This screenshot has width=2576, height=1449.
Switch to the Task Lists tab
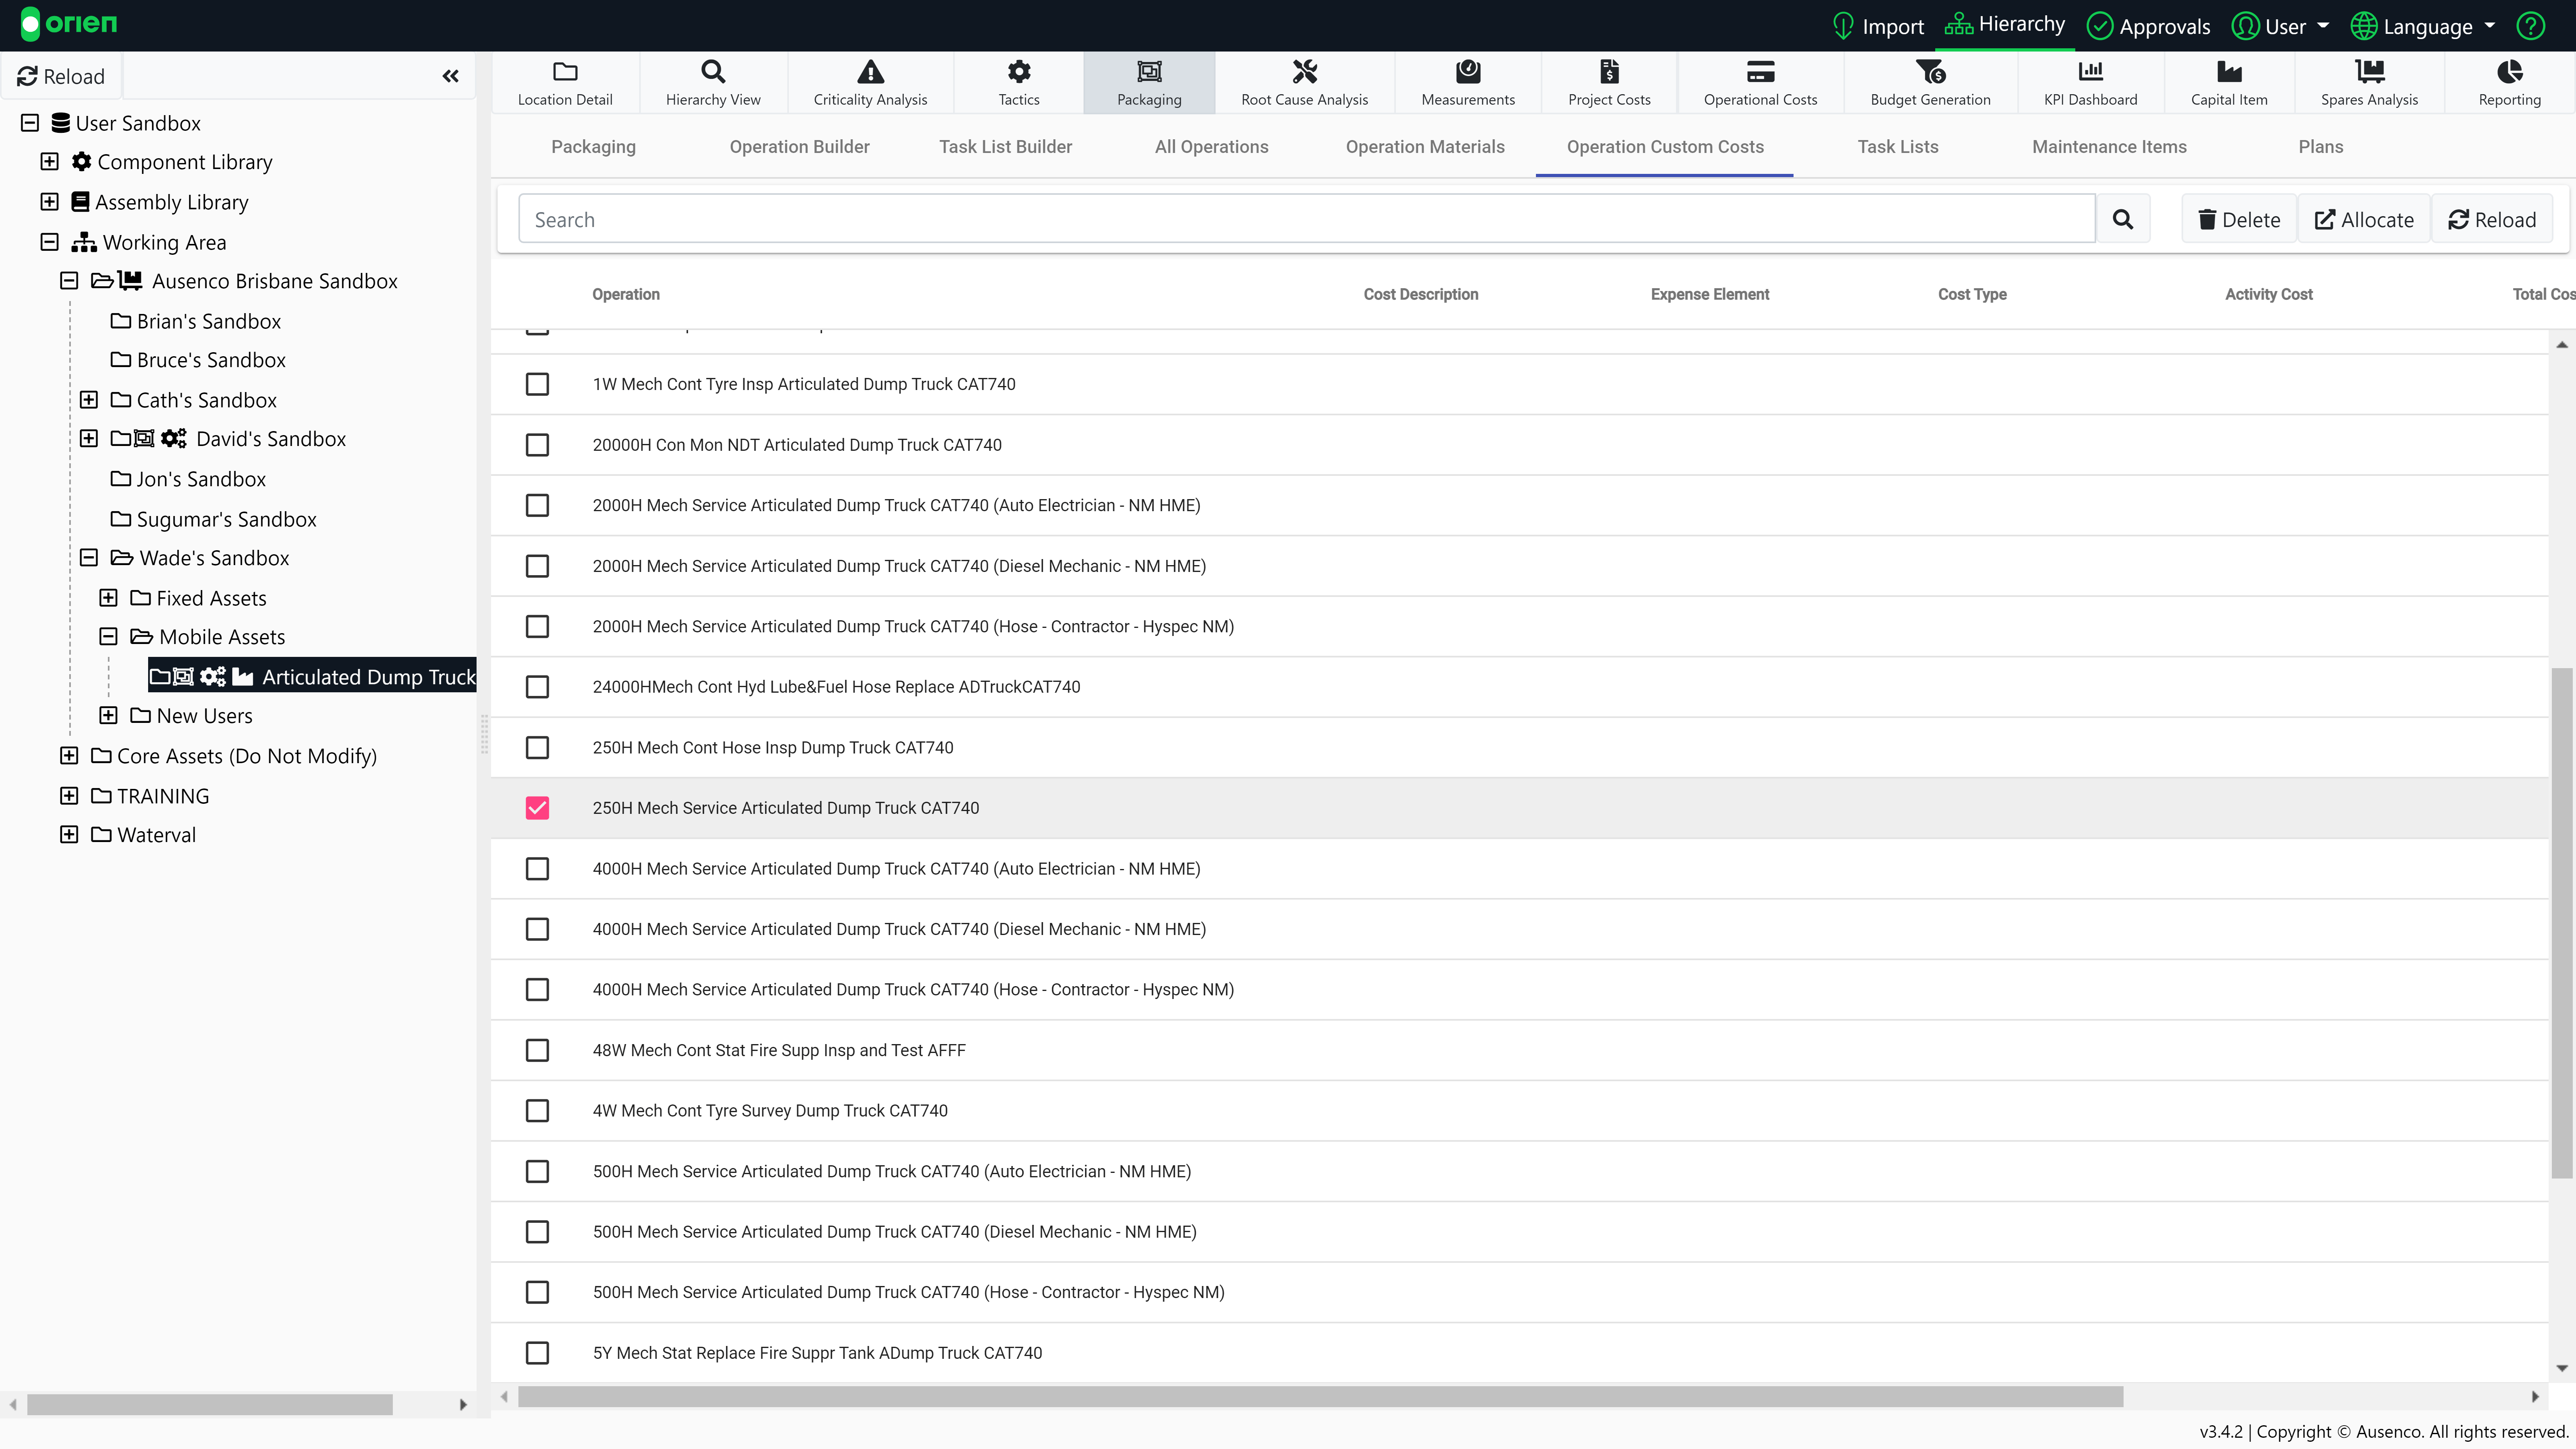(x=1897, y=147)
